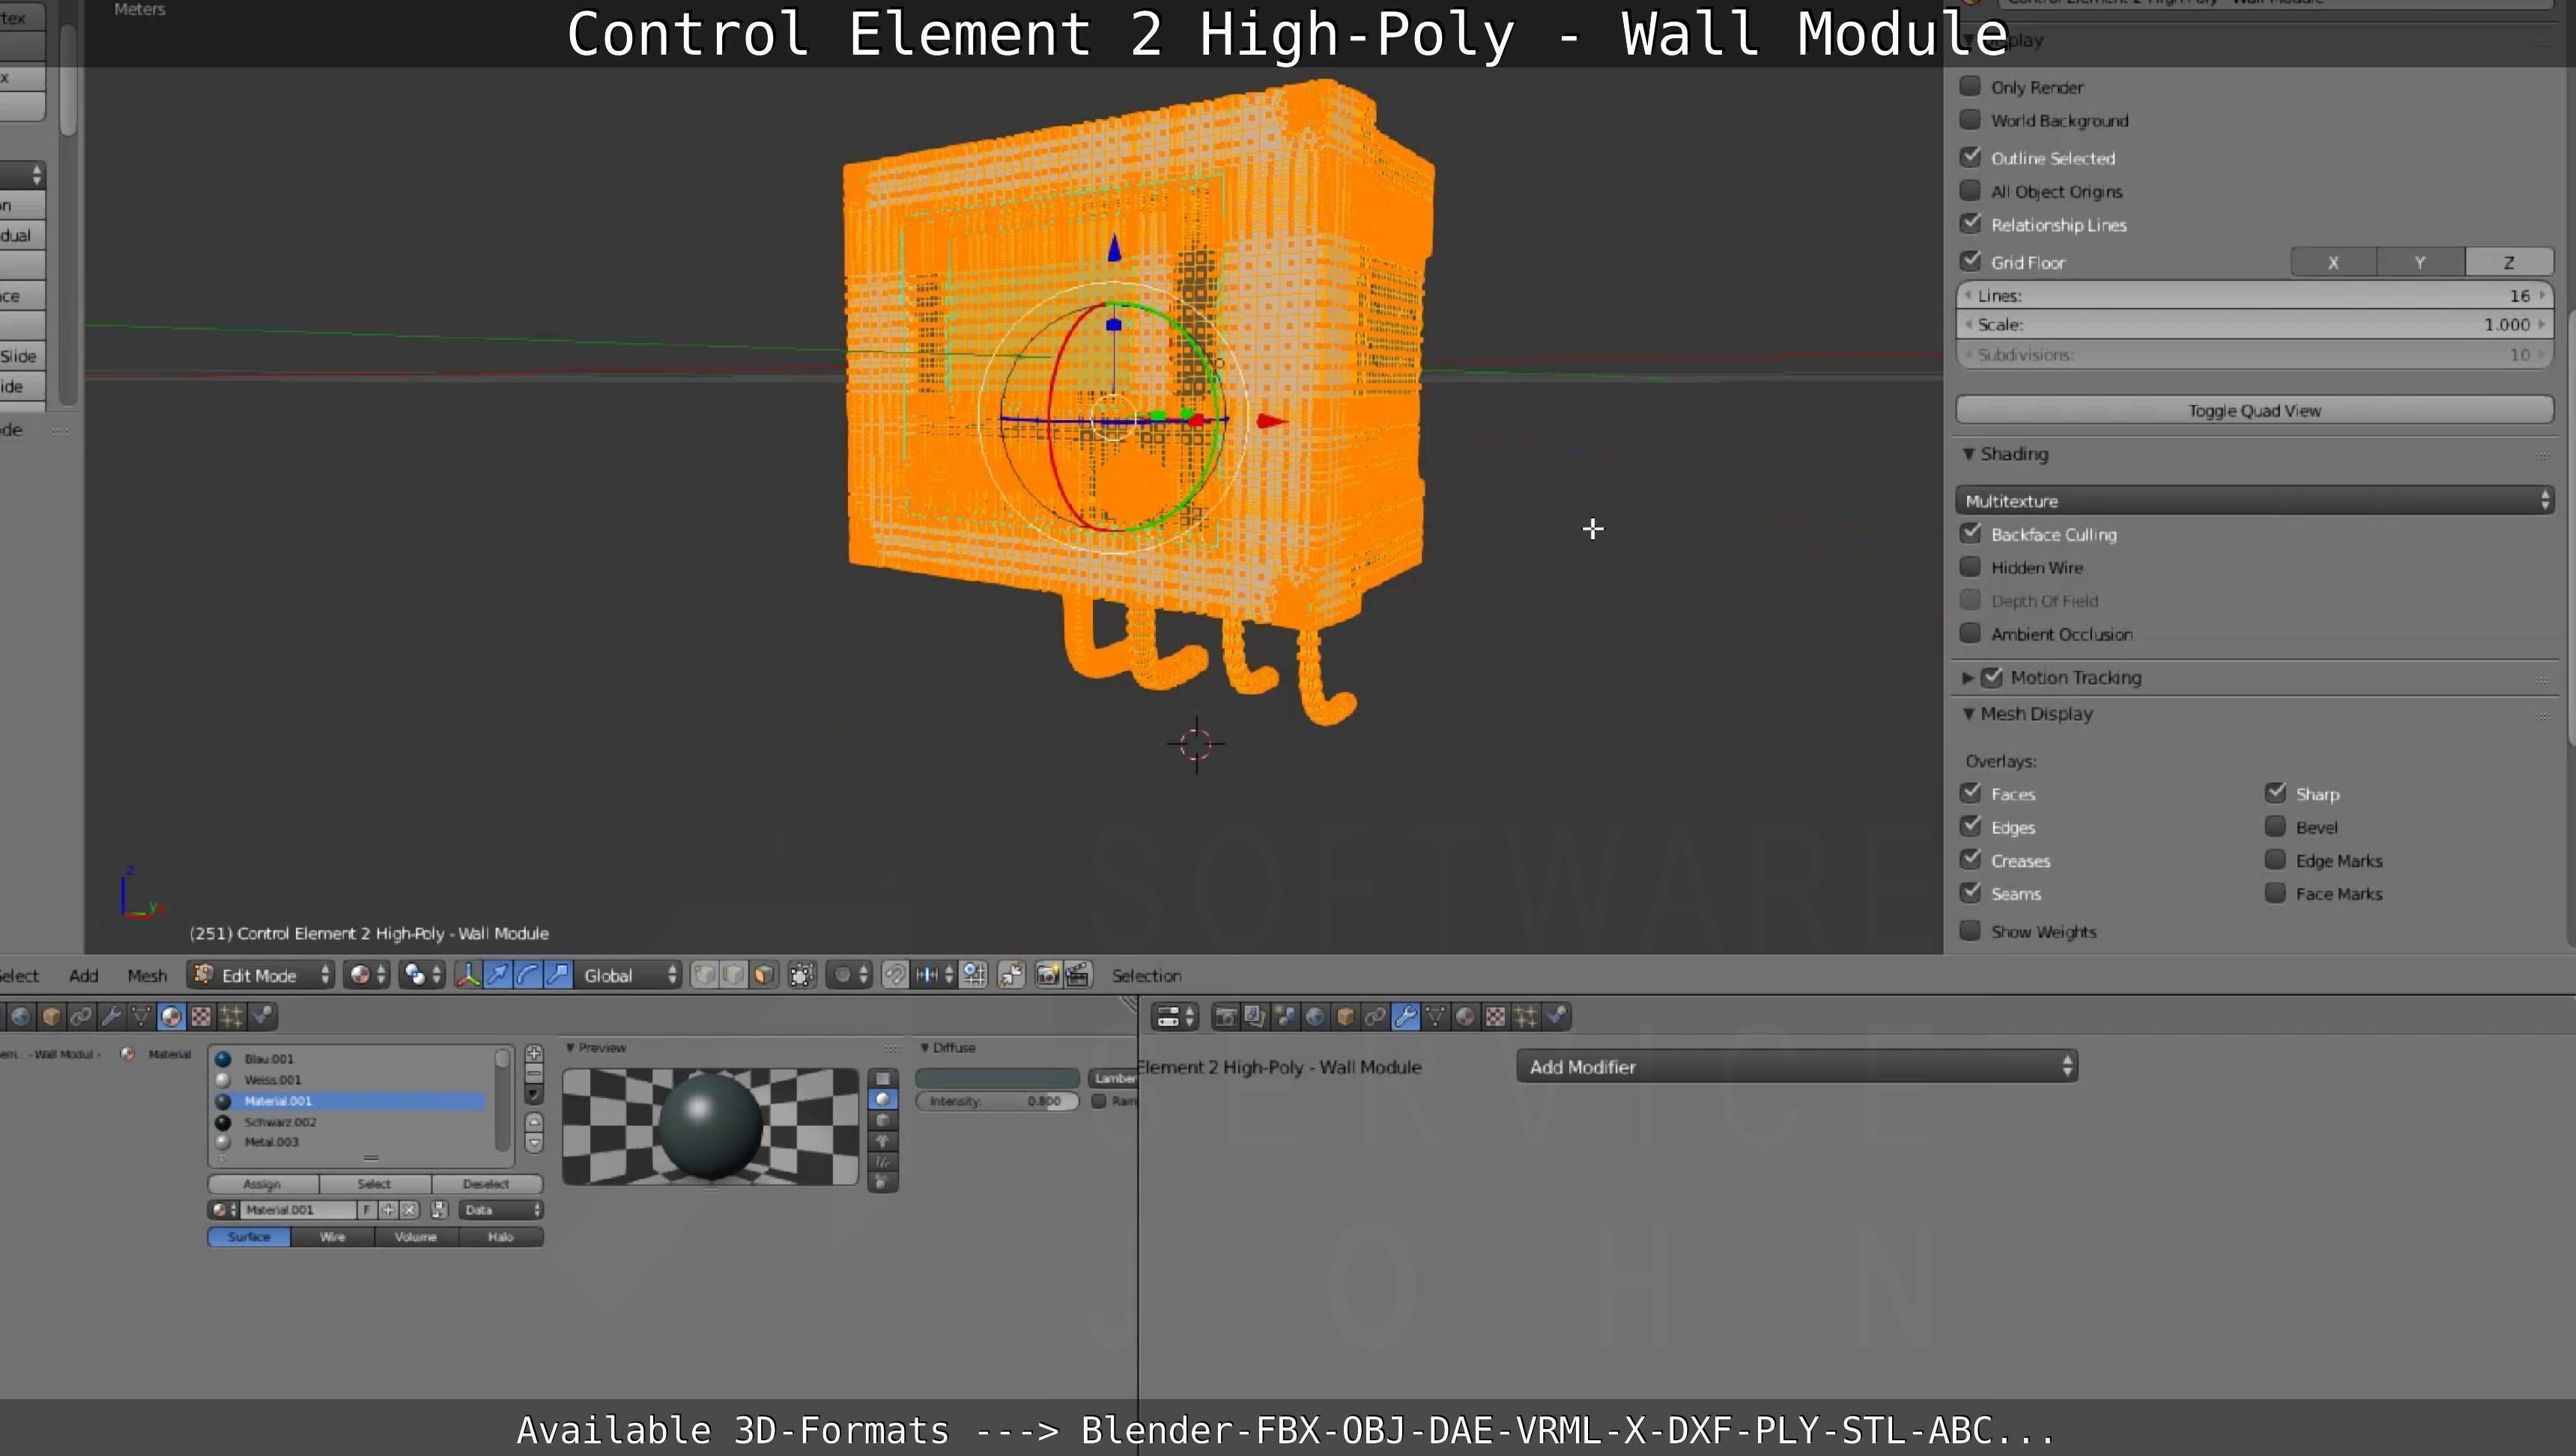2576x1456 pixels.
Task: Uncheck Relationship Lines
Action: pyautogui.click(x=1970, y=223)
